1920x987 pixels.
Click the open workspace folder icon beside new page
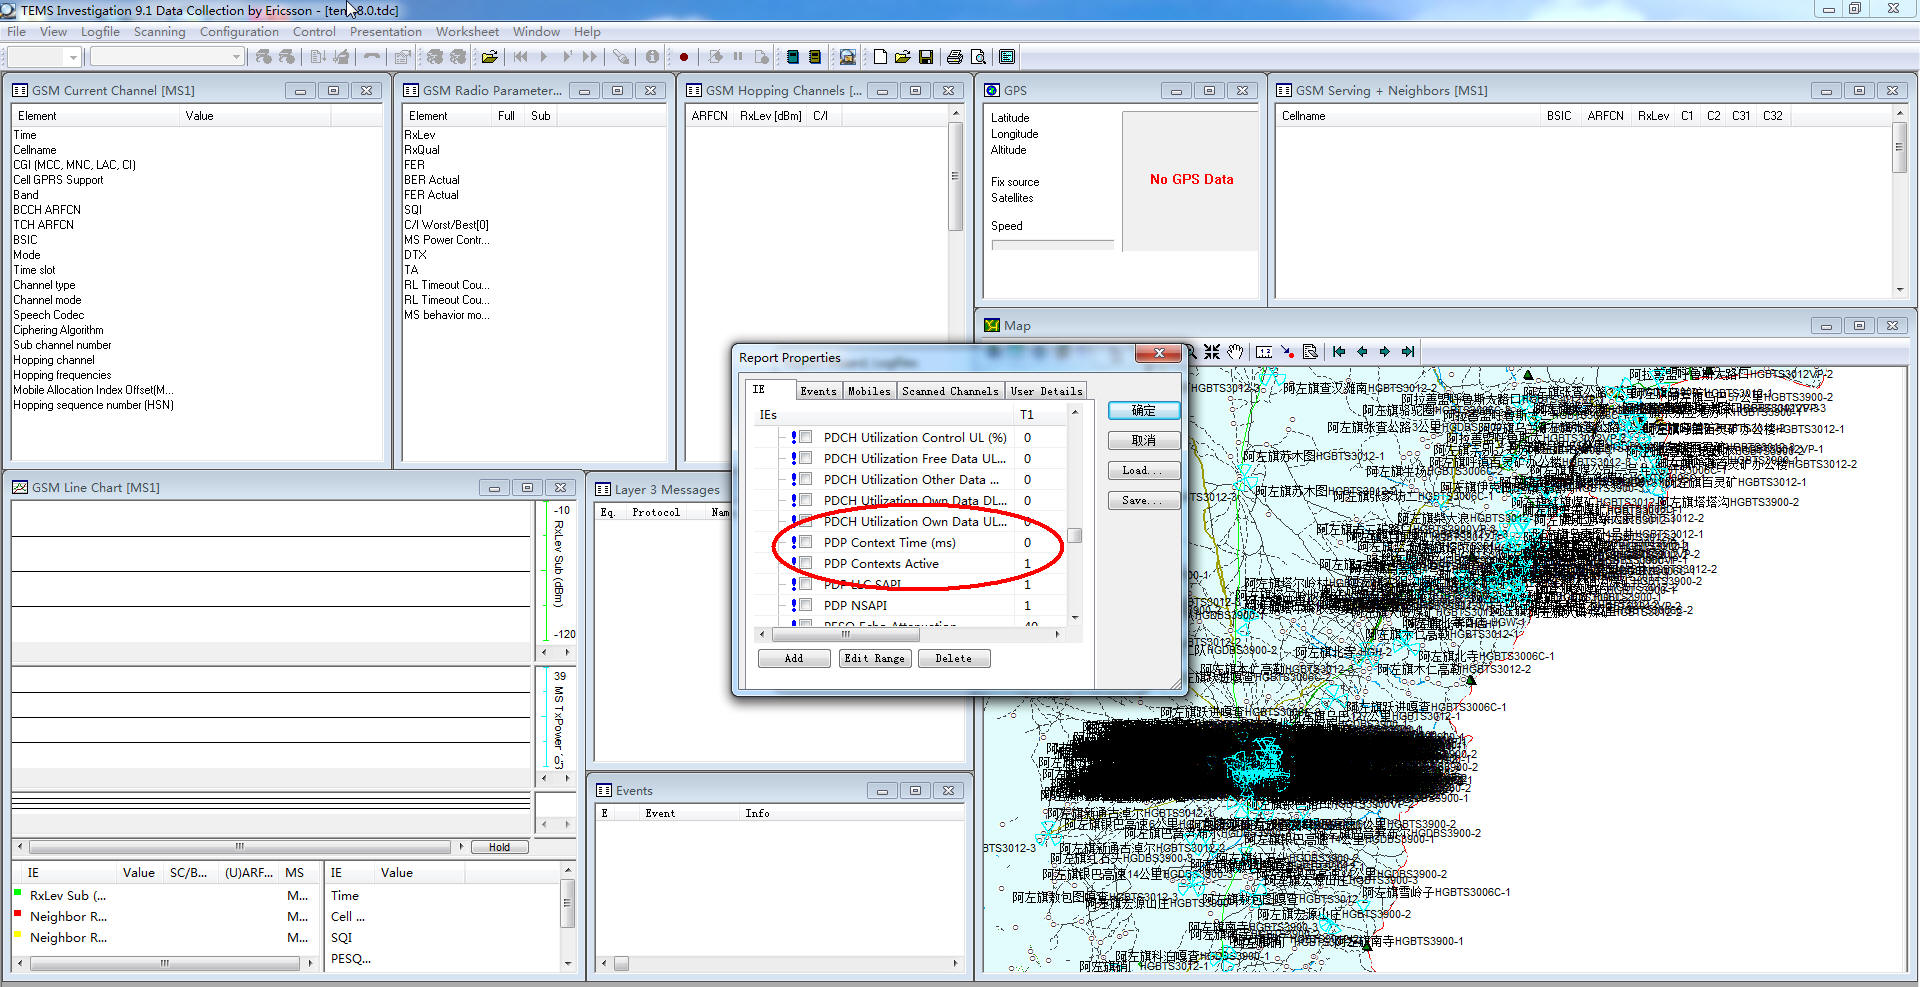[x=903, y=57]
